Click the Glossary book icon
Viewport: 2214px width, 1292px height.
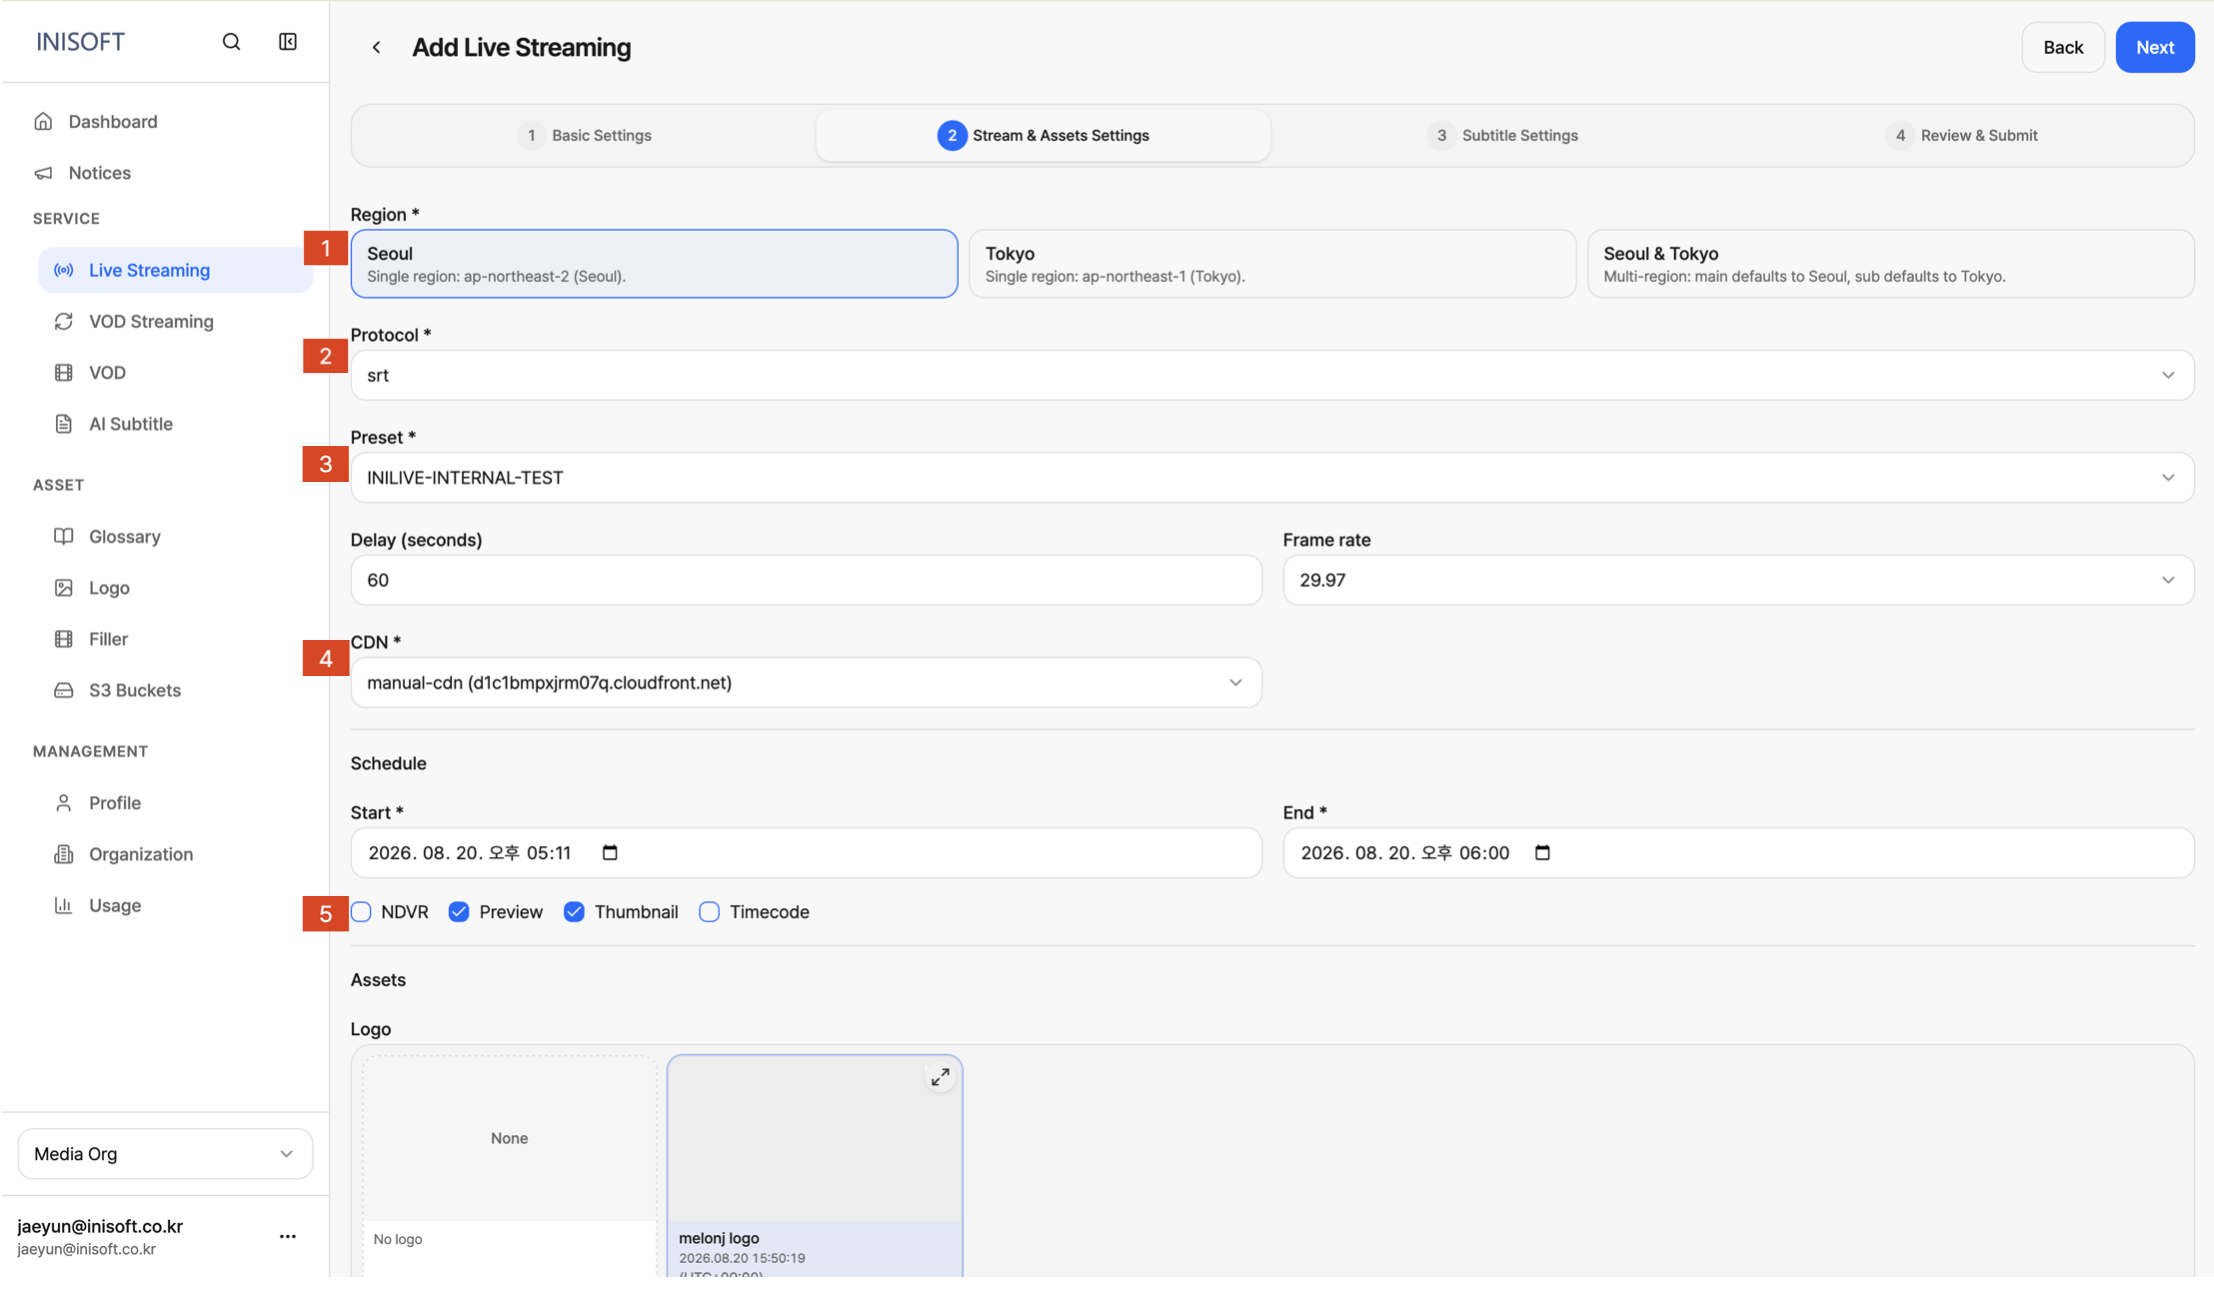point(64,536)
